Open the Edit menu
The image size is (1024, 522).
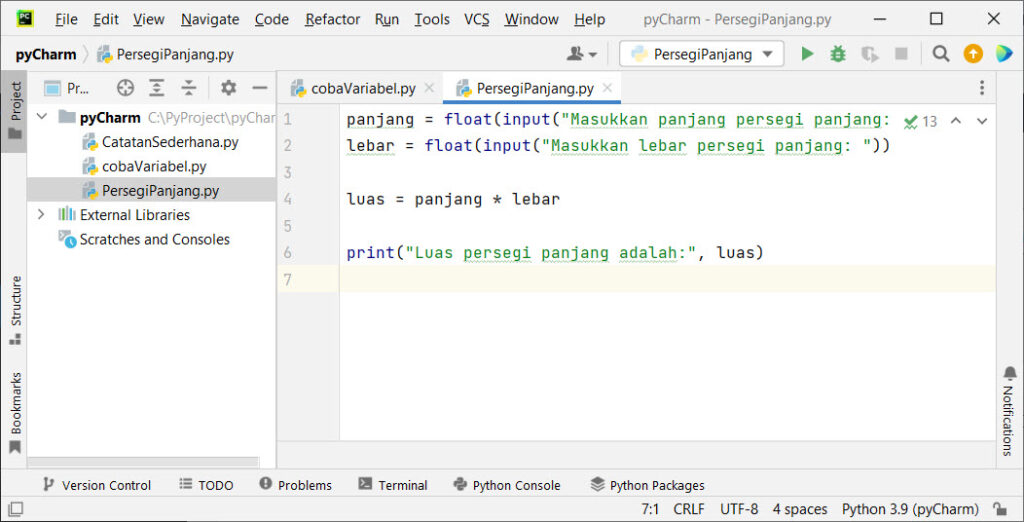tap(106, 20)
